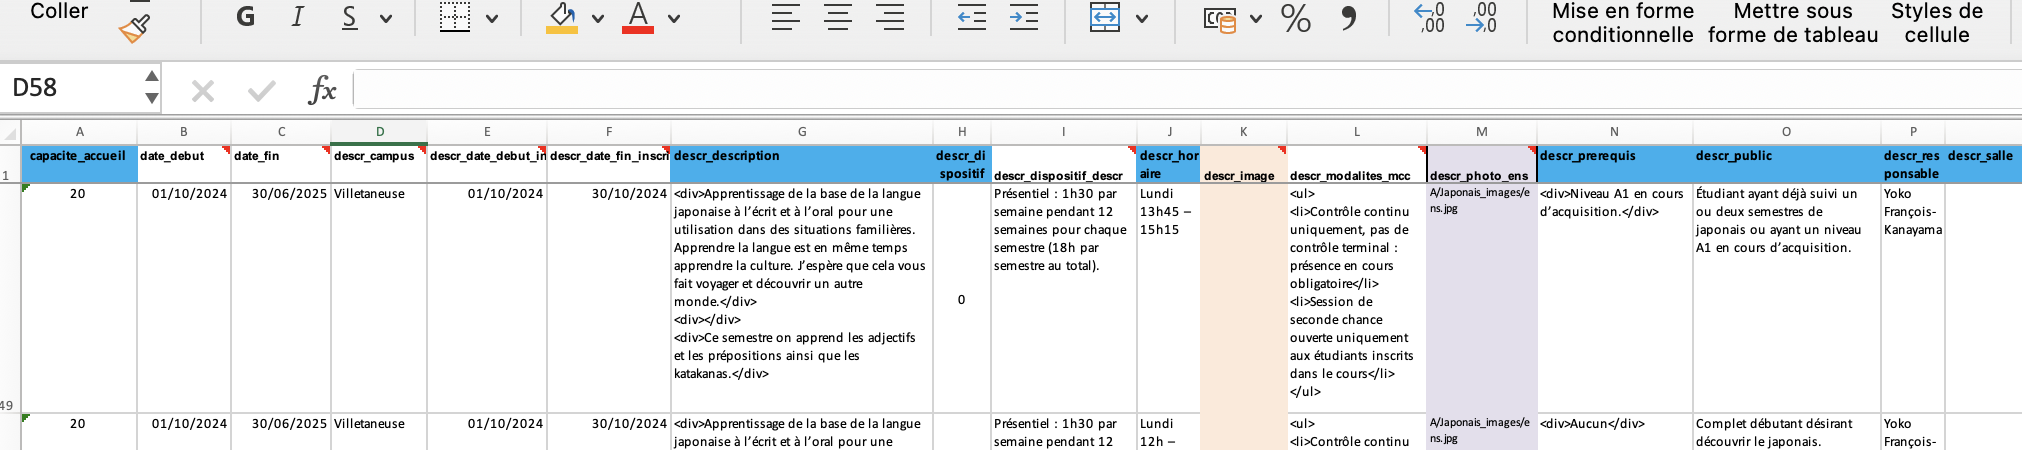
Task: Open accounting format dropdown arrow
Action: [x=1256, y=18]
